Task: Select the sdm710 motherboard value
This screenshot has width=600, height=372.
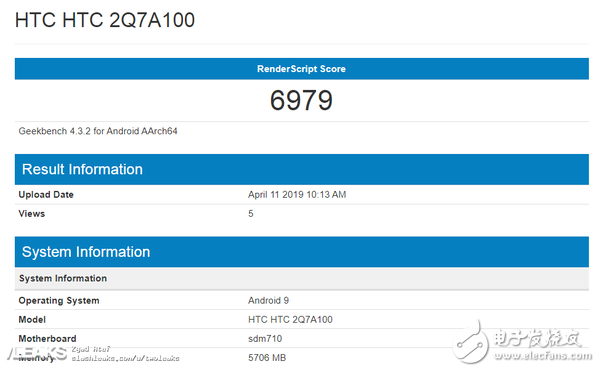Action: click(x=265, y=339)
